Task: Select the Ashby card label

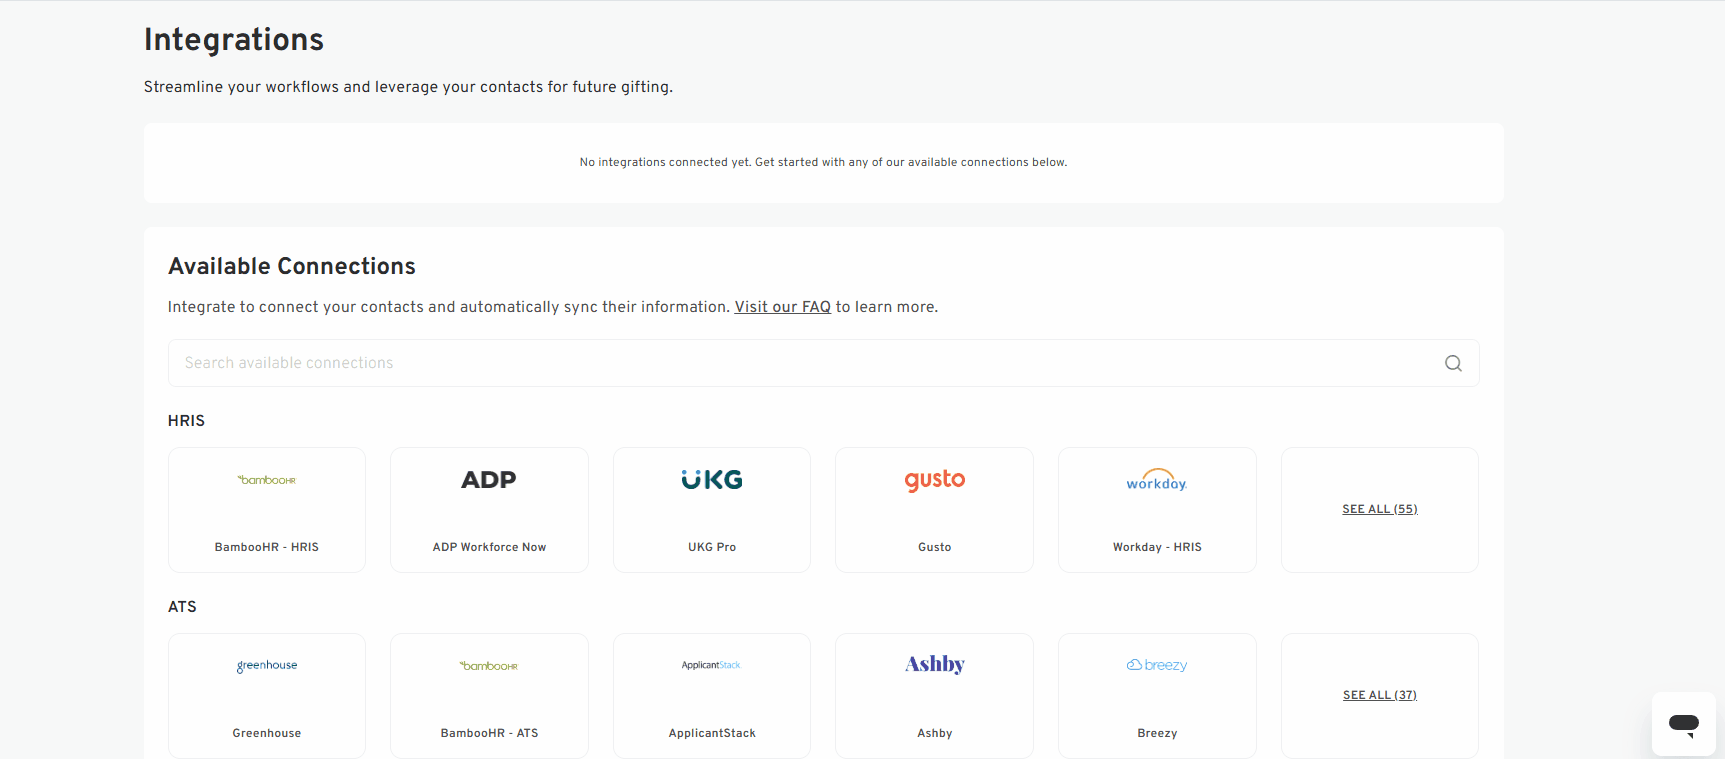Action: tap(935, 733)
